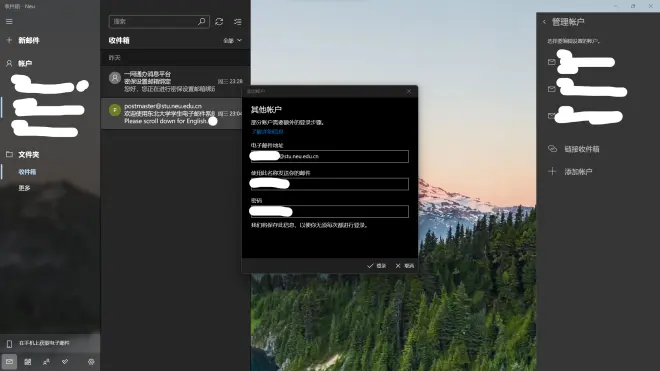Viewport: 660px width, 371px height.
Task: Switch to Mail view icon
Action: pos(9,362)
